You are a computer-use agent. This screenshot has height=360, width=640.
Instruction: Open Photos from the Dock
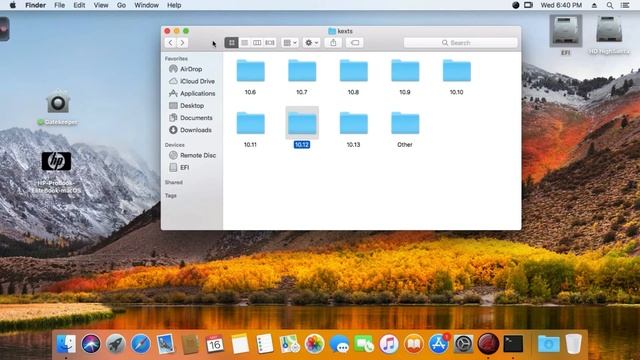click(314, 344)
